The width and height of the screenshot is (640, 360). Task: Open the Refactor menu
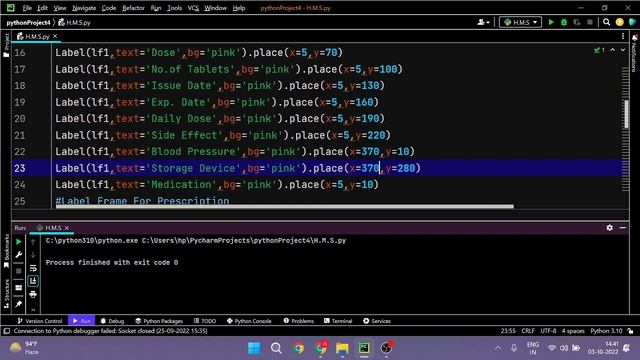click(133, 8)
